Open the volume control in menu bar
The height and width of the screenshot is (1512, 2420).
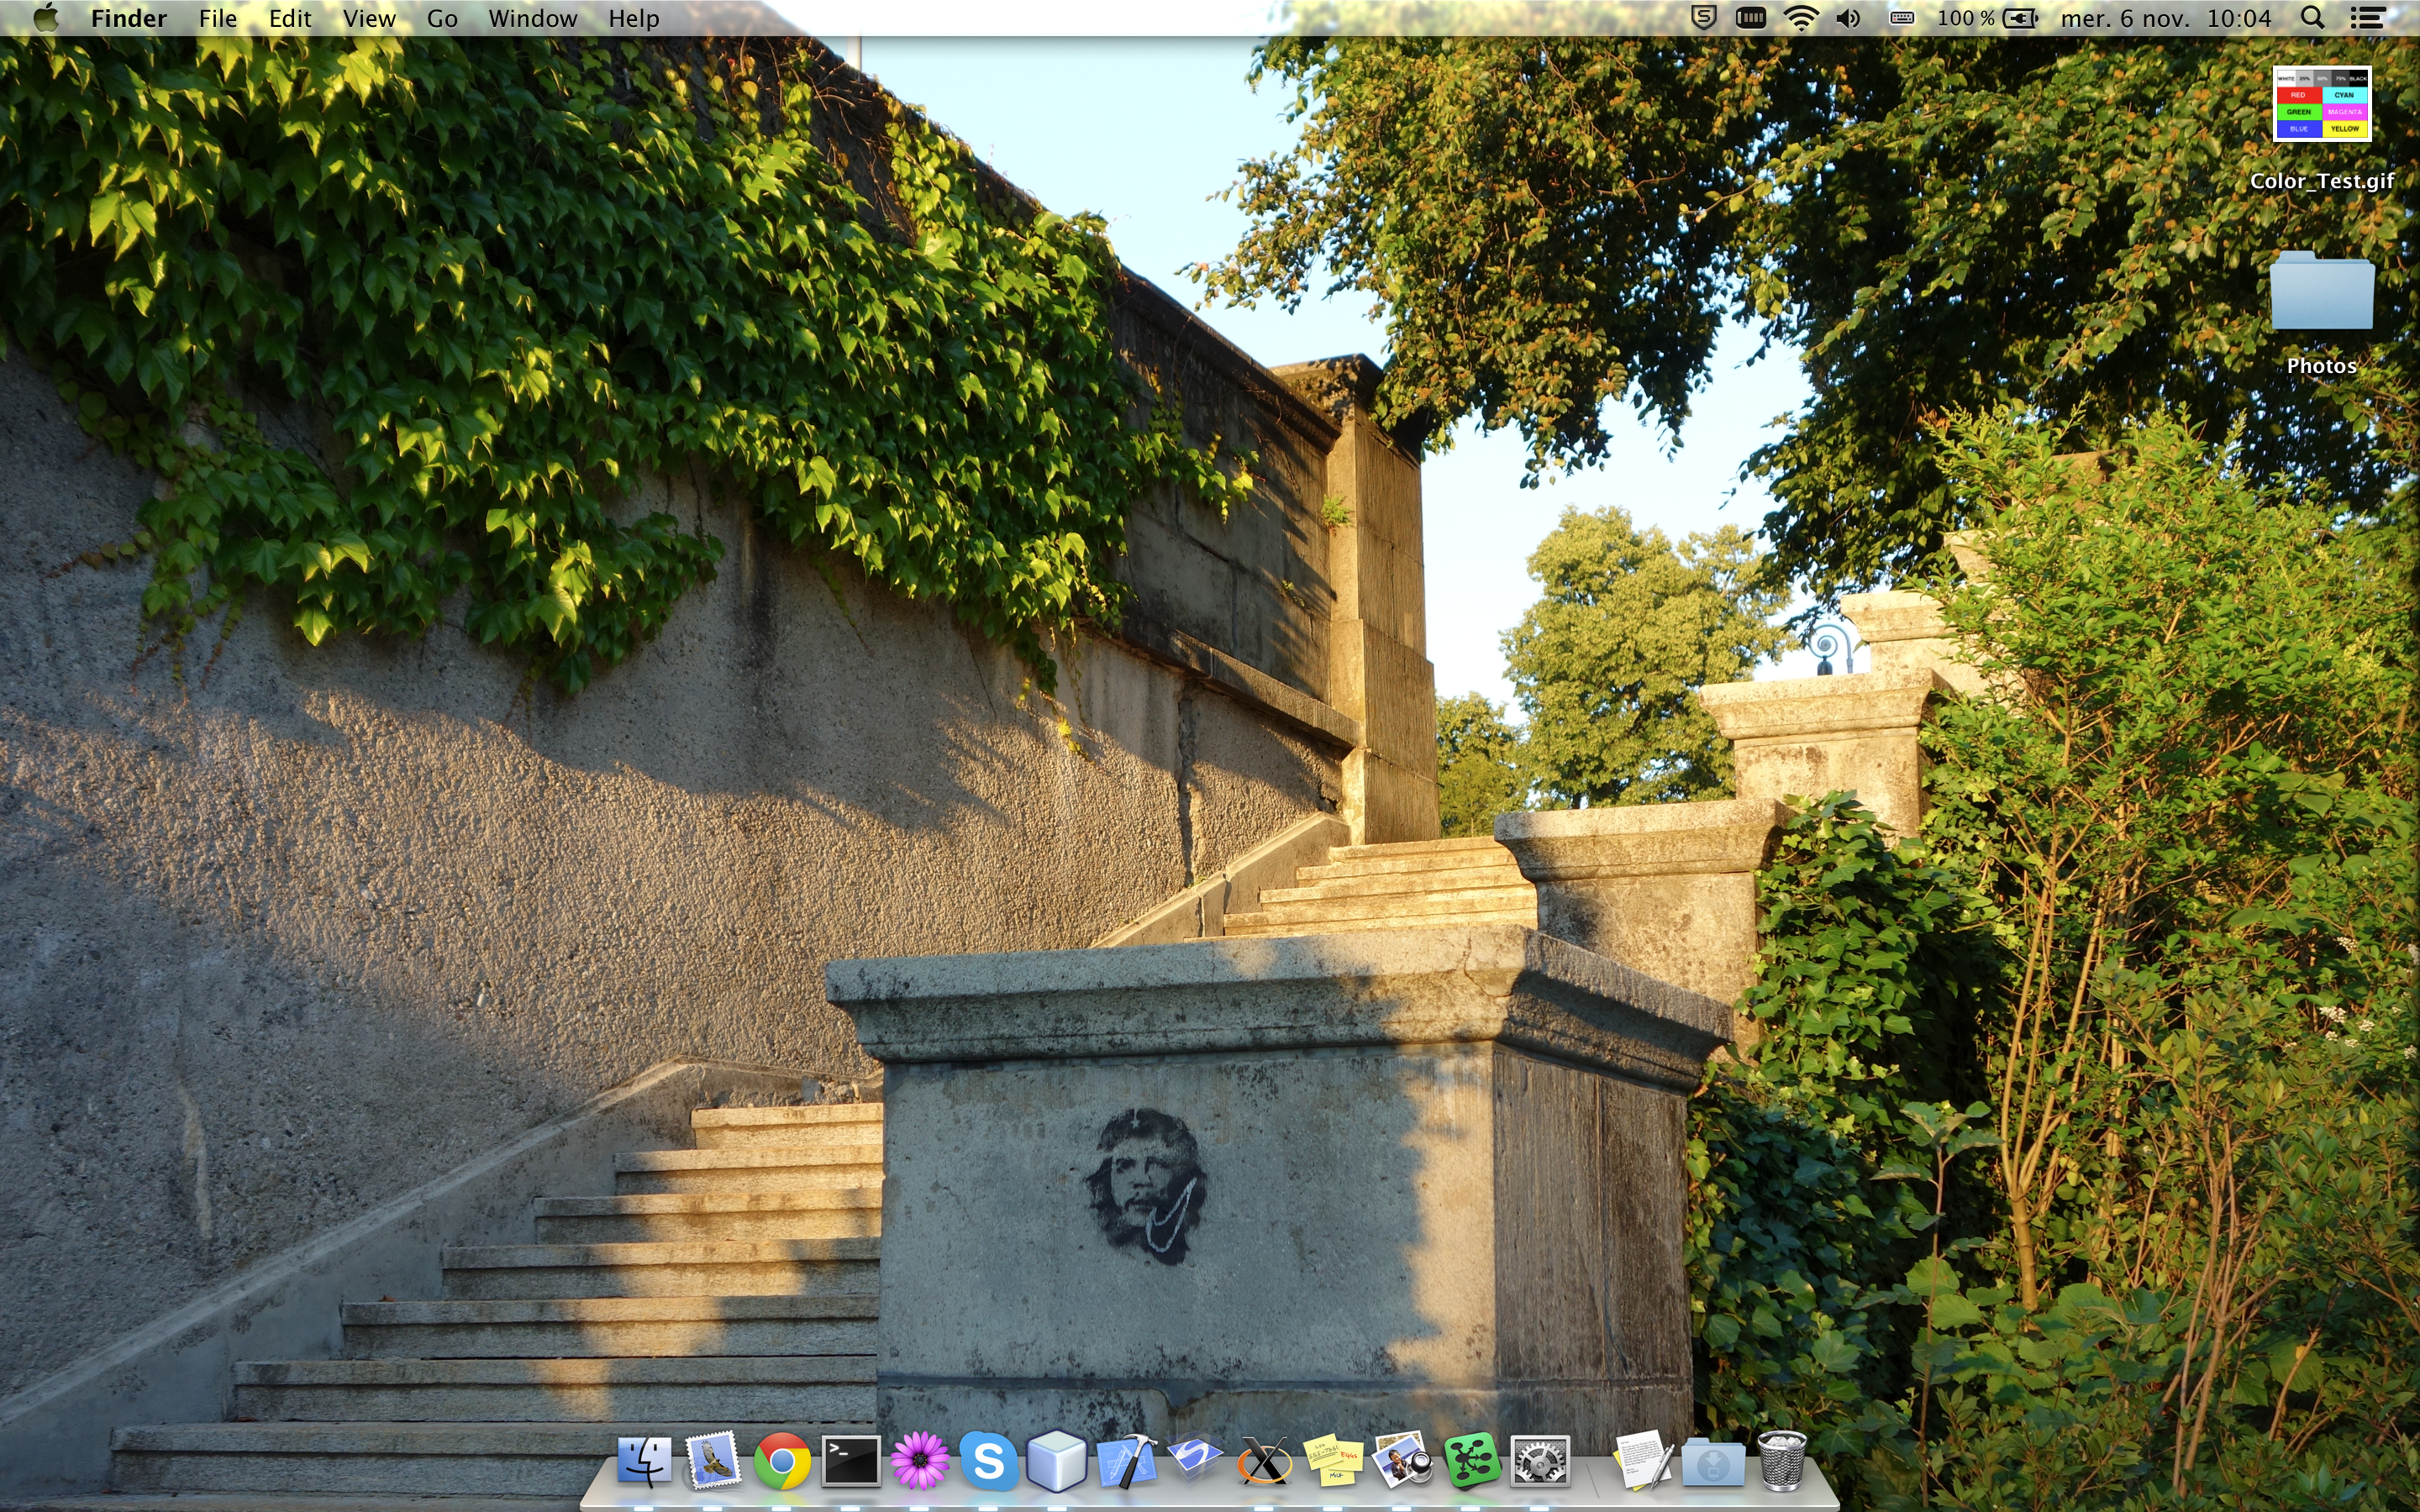point(1848,18)
